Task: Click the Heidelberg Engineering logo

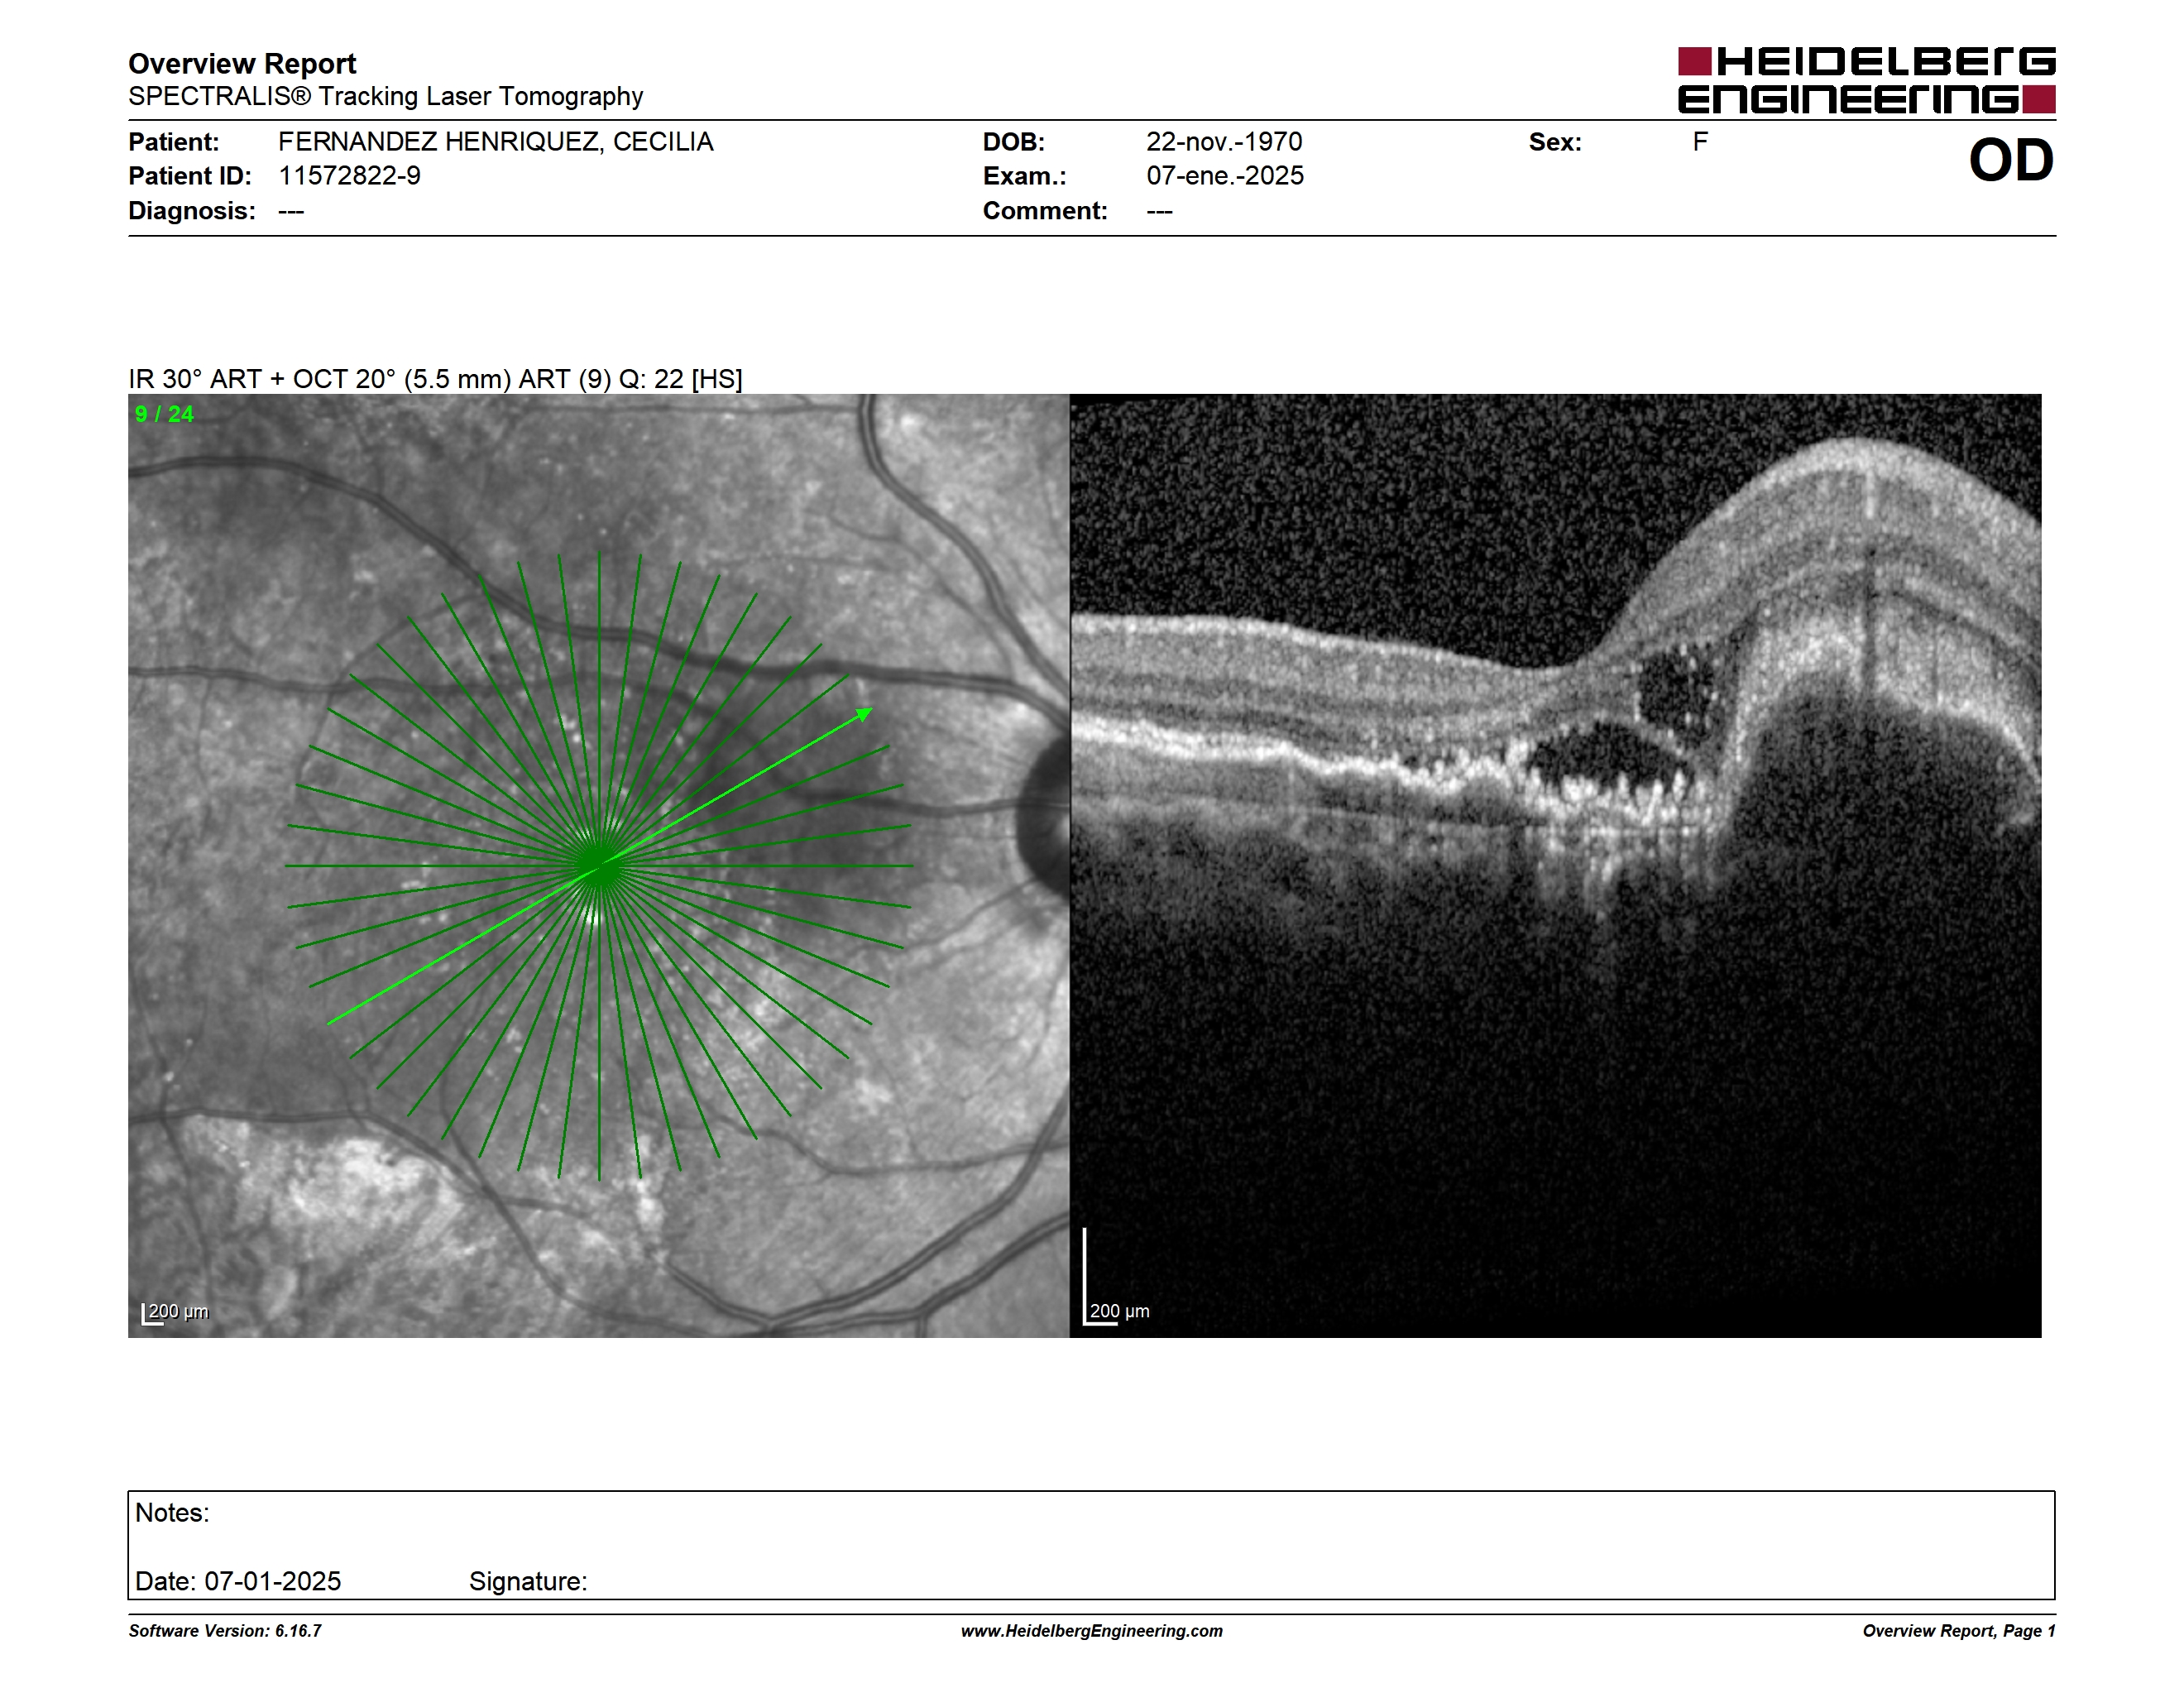Action: pyautogui.click(x=1866, y=80)
